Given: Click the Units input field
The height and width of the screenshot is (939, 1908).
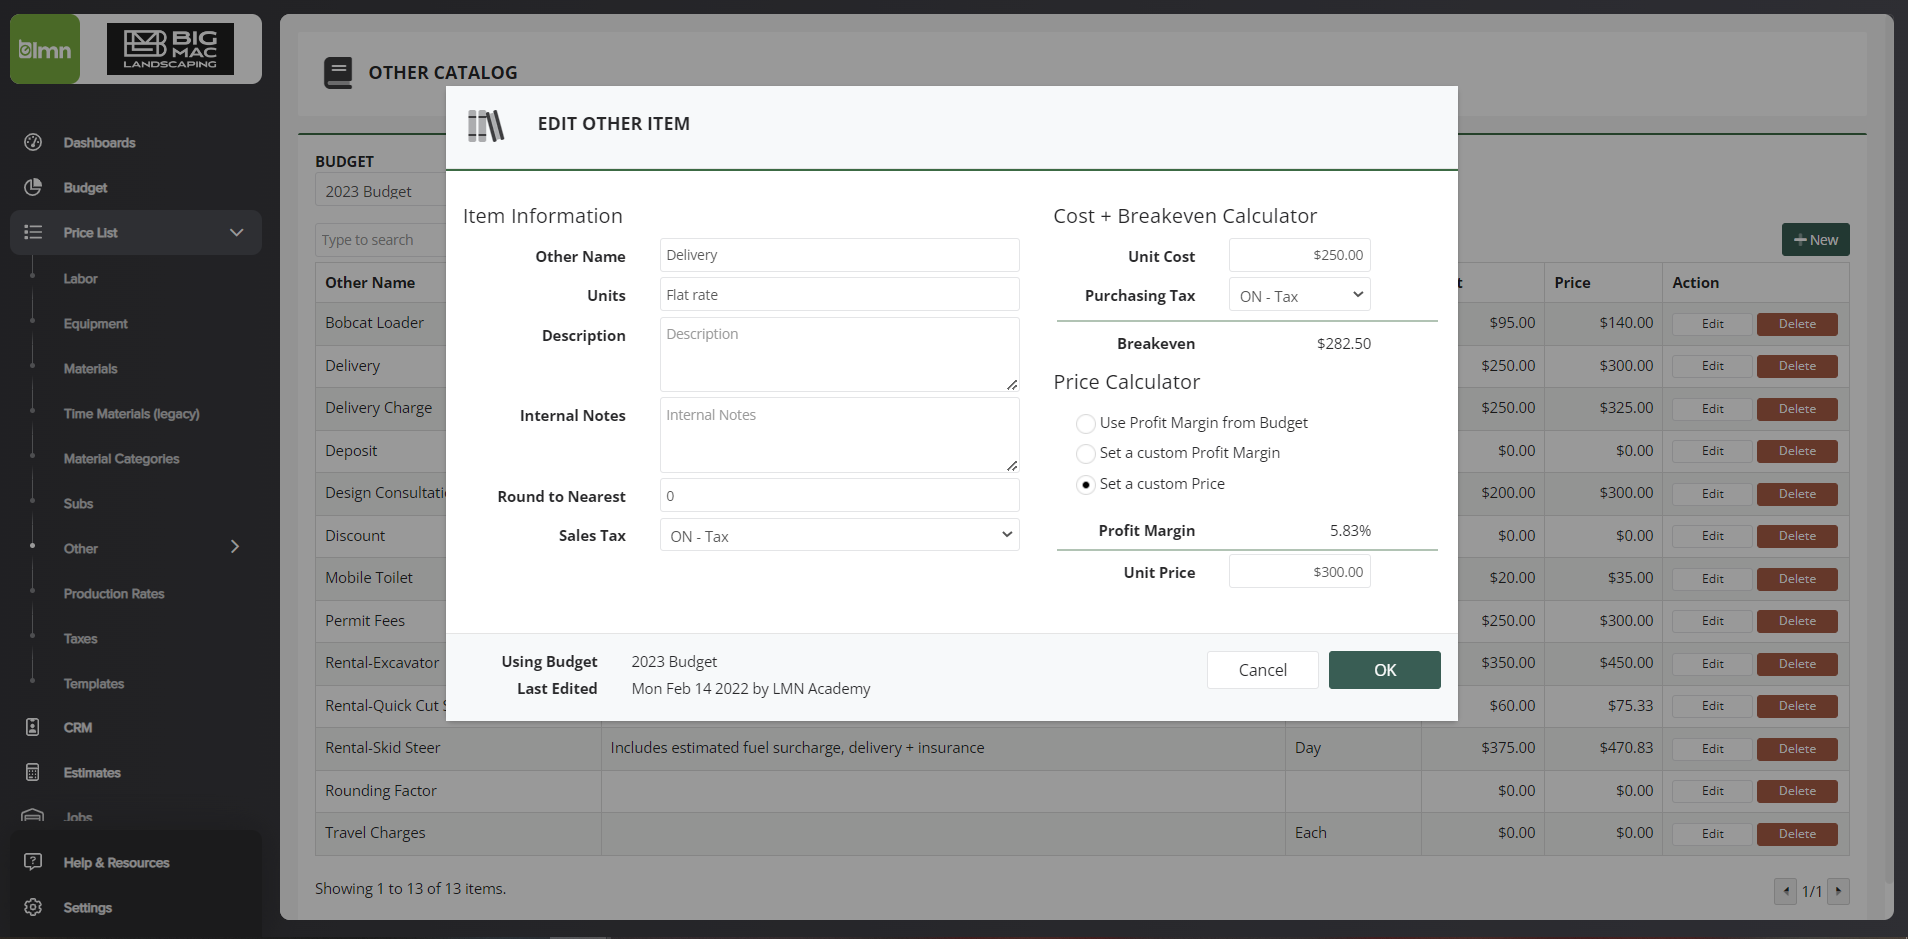Looking at the screenshot, I should point(839,295).
